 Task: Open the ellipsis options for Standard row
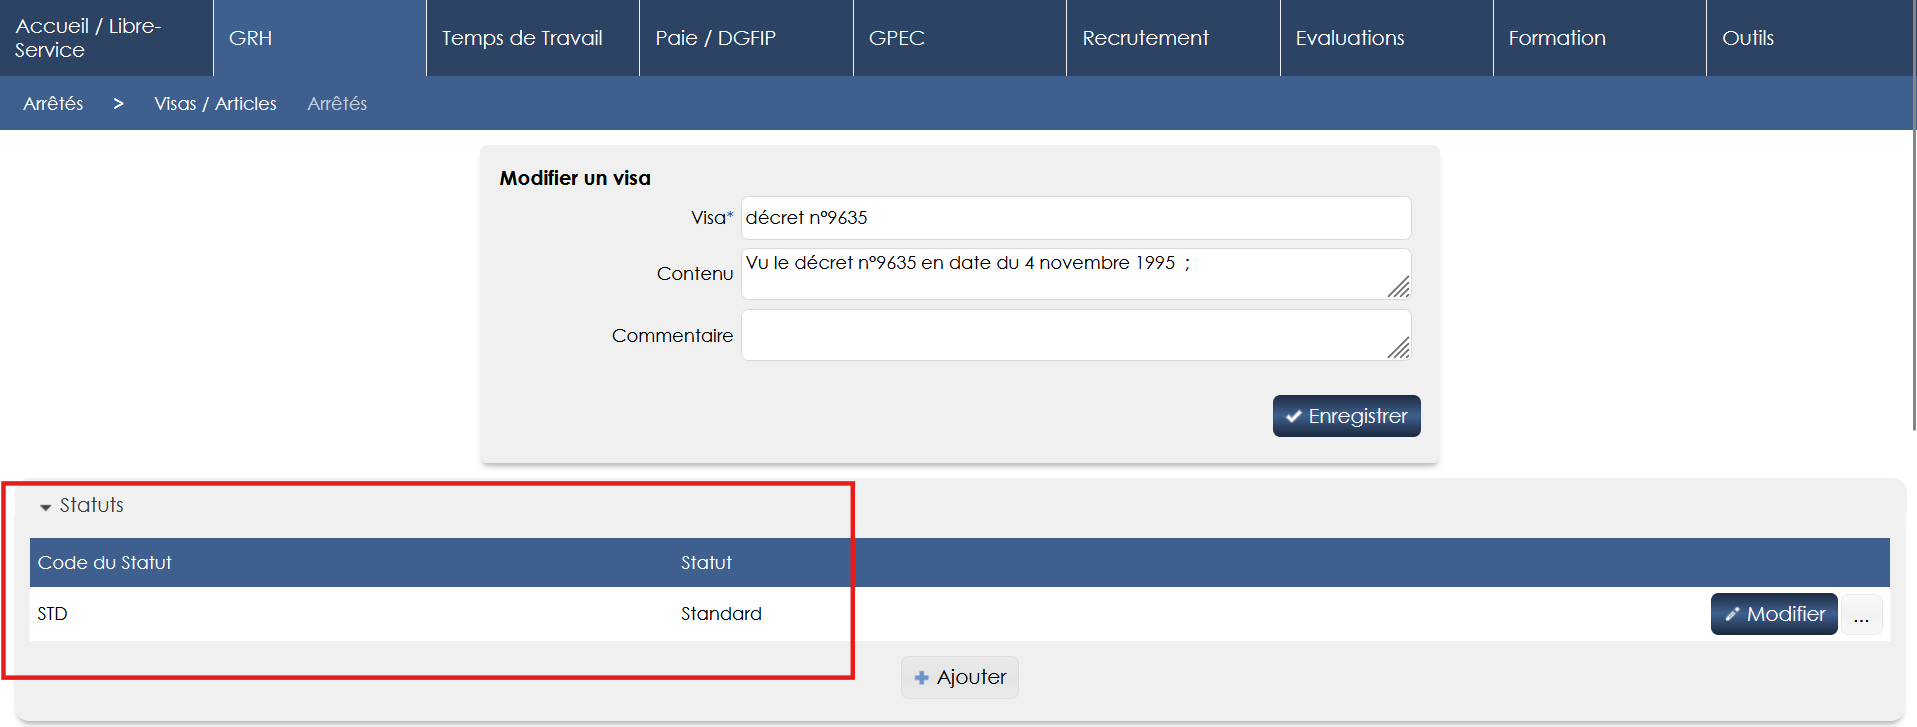pyautogui.click(x=1861, y=615)
